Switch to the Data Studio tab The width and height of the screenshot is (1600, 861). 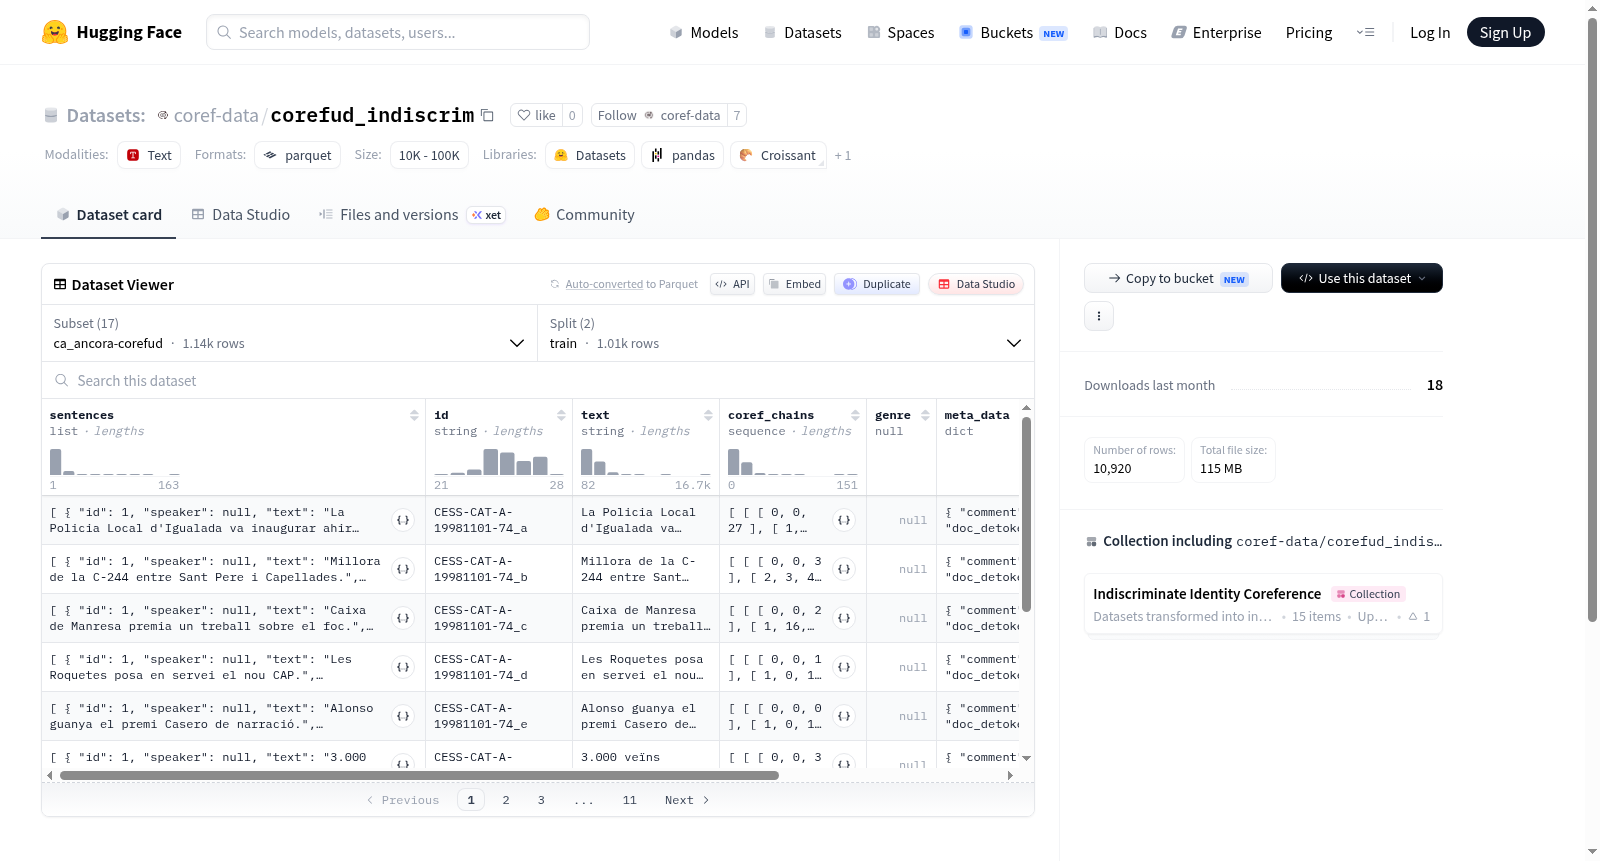point(241,214)
